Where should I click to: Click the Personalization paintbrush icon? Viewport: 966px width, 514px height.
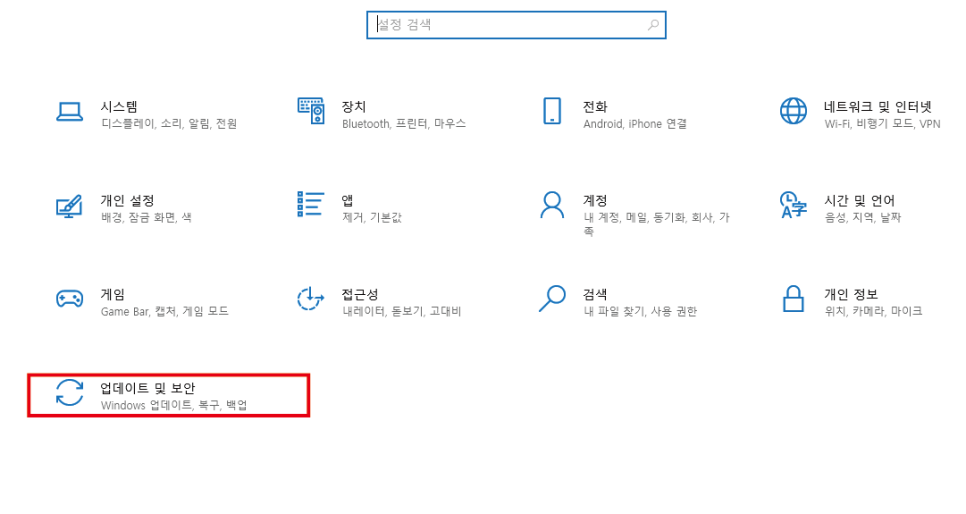tap(70, 206)
